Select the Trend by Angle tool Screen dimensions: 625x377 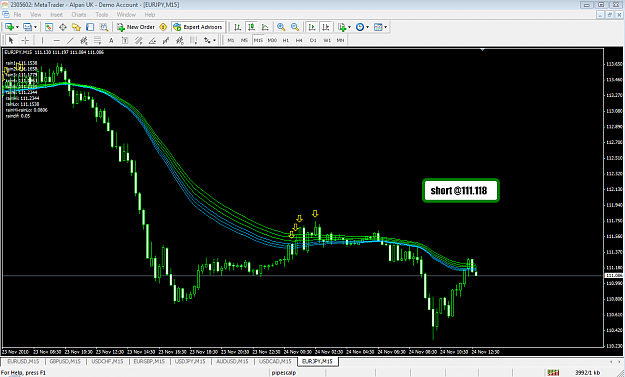click(152, 40)
